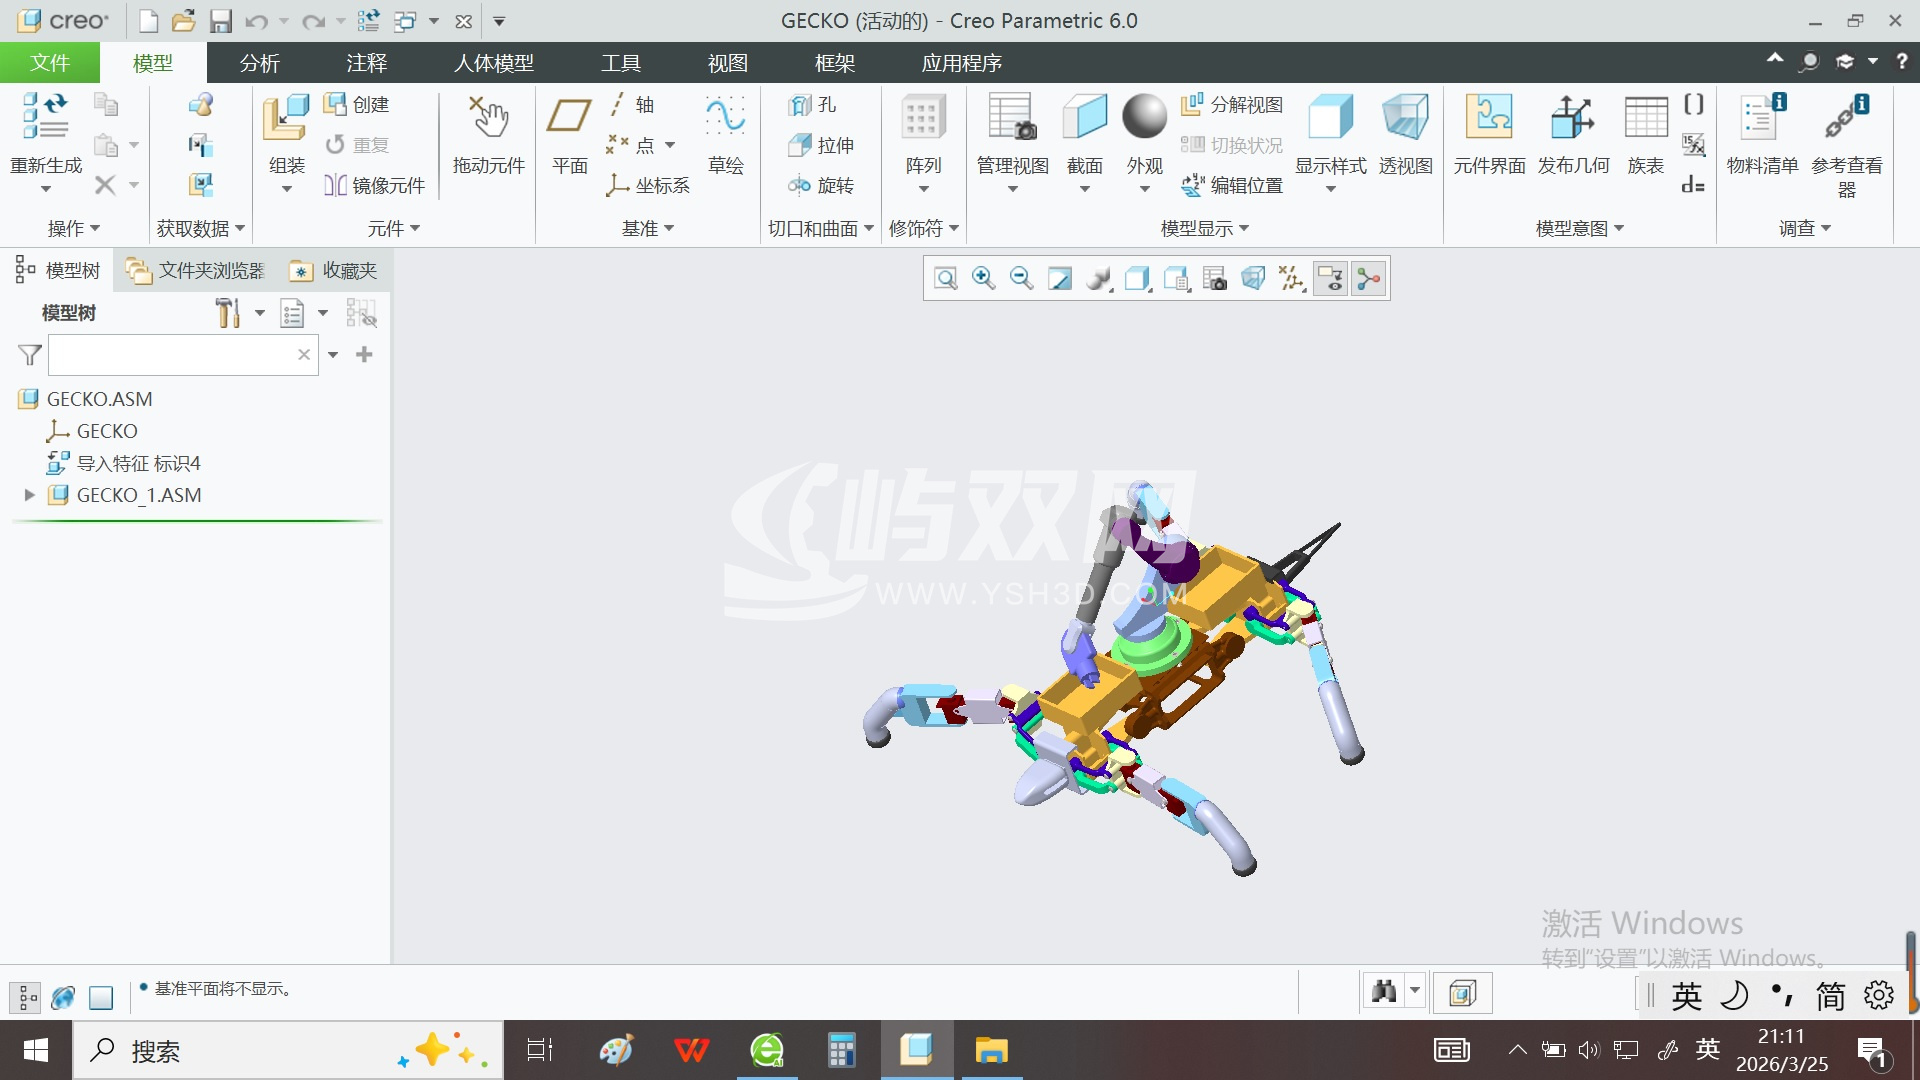Click the Extrude (拉伸) button
Screen dimensions: 1920x1080
(x=821, y=145)
